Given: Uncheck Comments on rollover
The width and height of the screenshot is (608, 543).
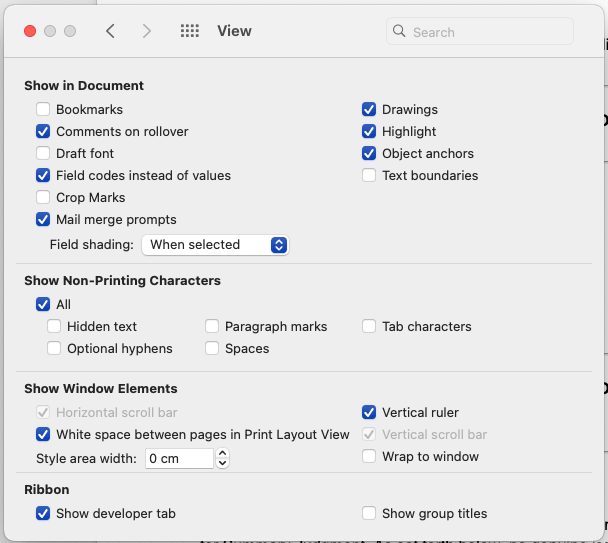Looking at the screenshot, I should (x=43, y=132).
